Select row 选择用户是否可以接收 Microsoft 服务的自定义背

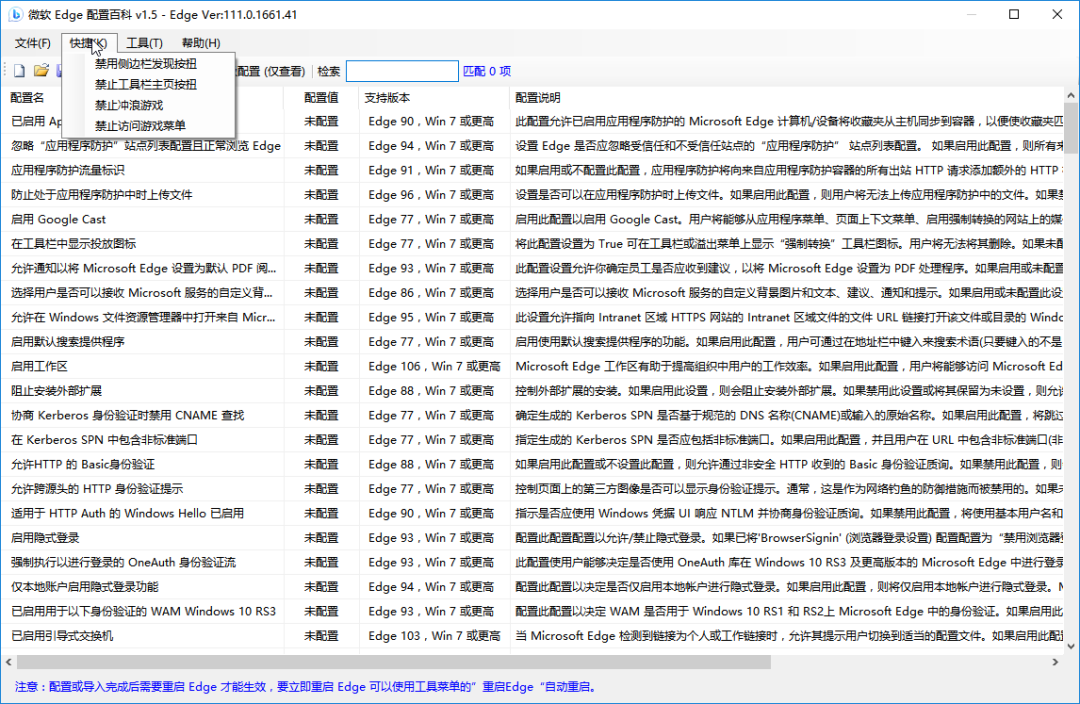click(532, 293)
